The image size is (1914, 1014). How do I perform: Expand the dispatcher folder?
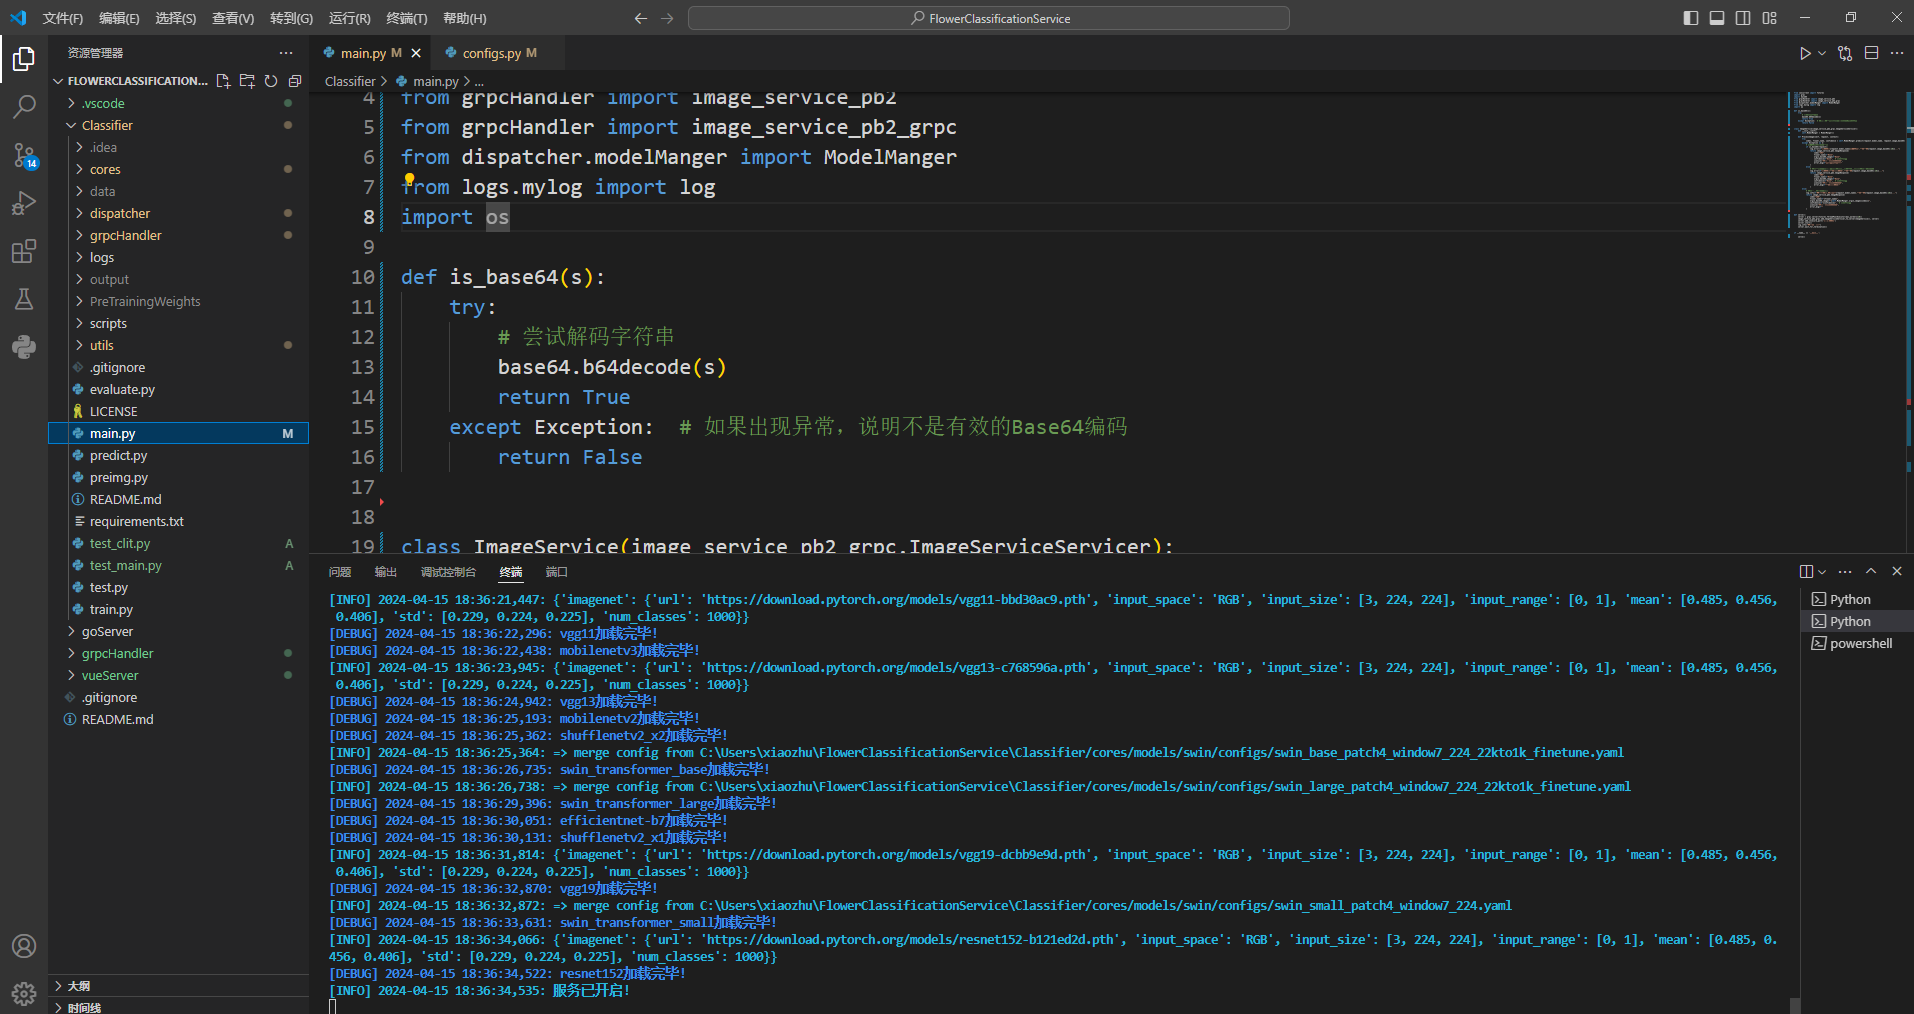[x=178, y=213]
